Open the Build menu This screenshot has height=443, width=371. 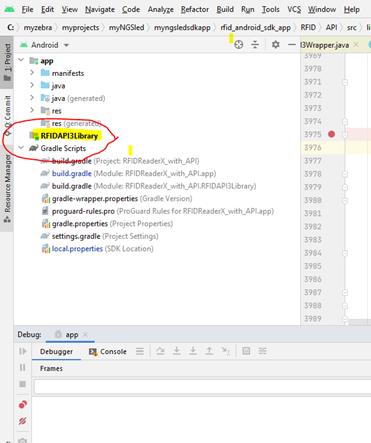tap(225, 9)
